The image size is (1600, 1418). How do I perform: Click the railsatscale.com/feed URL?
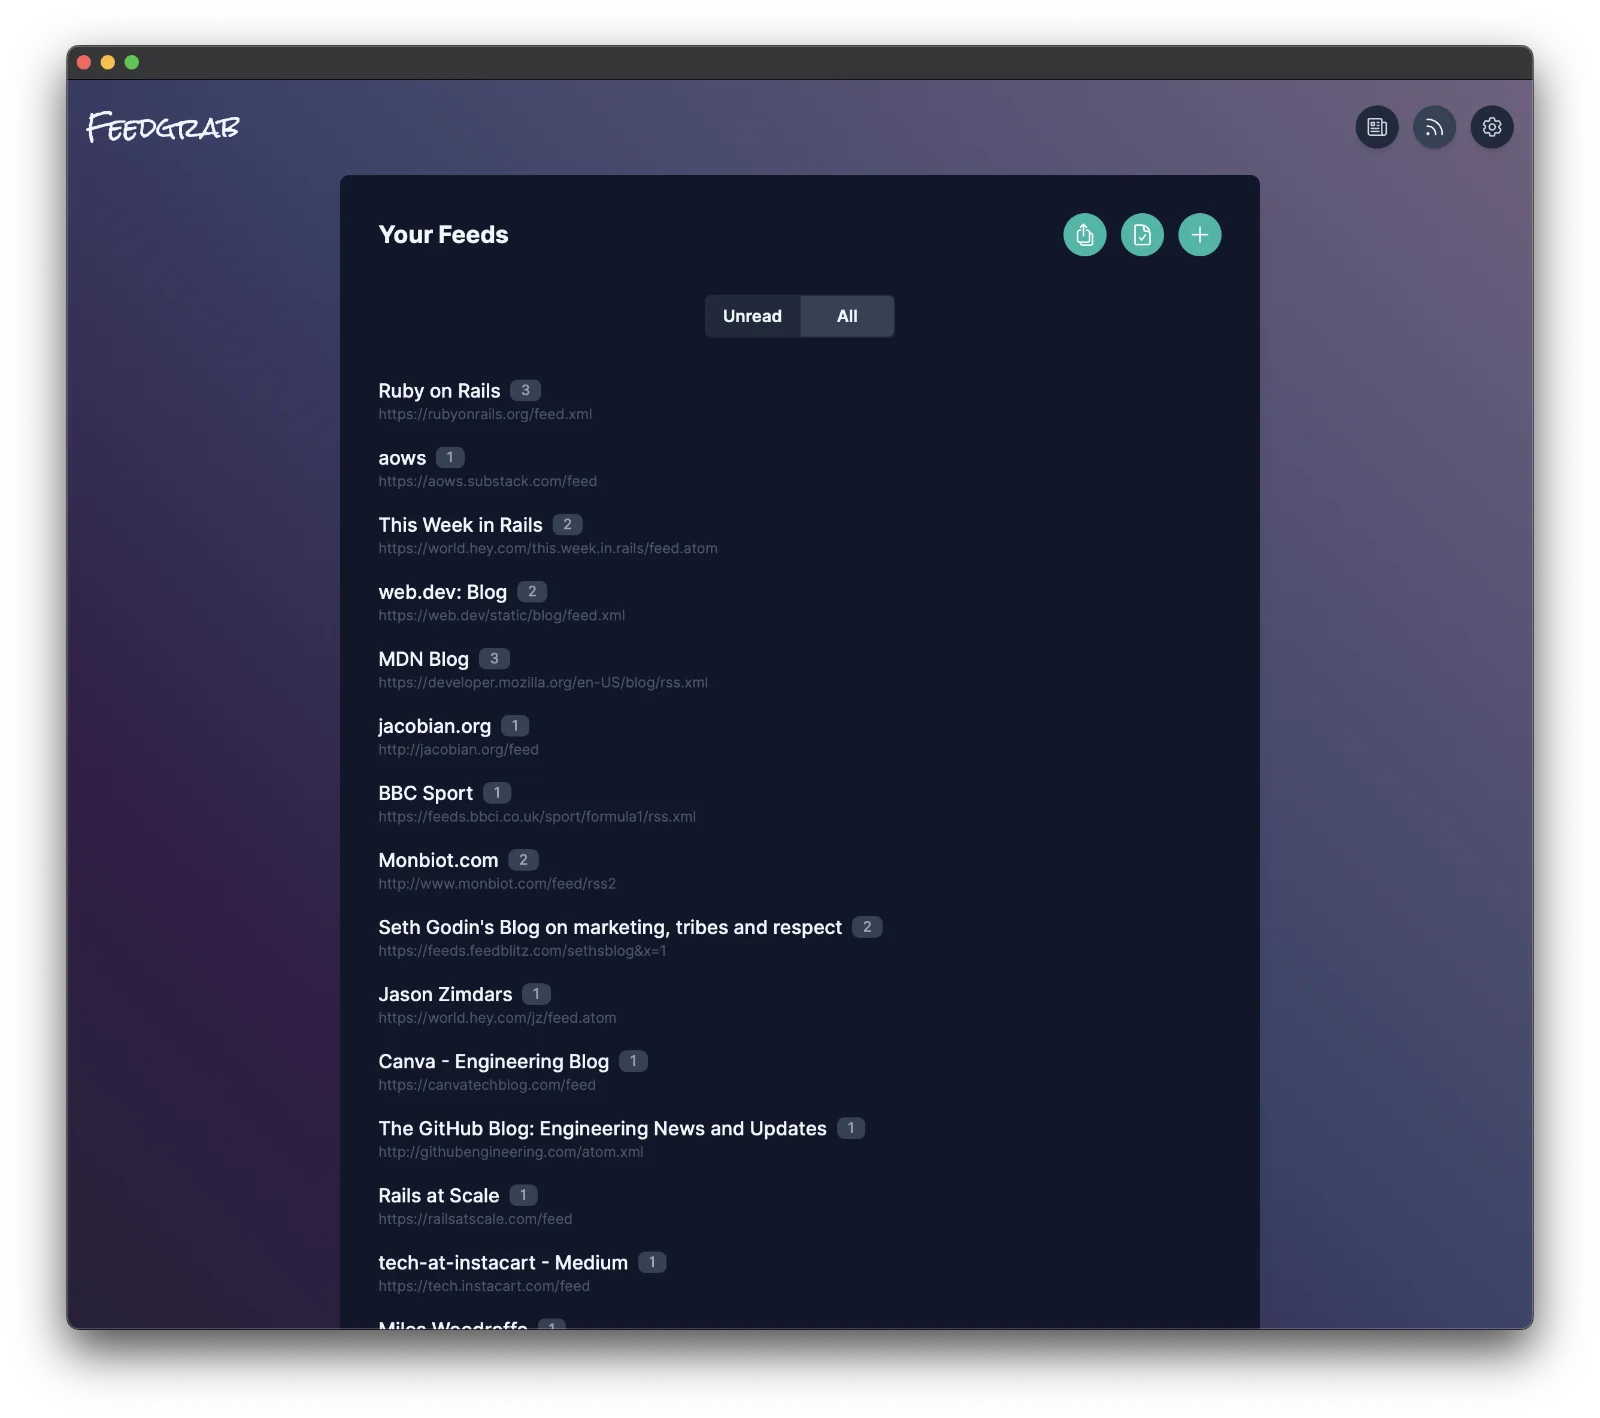click(x=475, y=1218)
